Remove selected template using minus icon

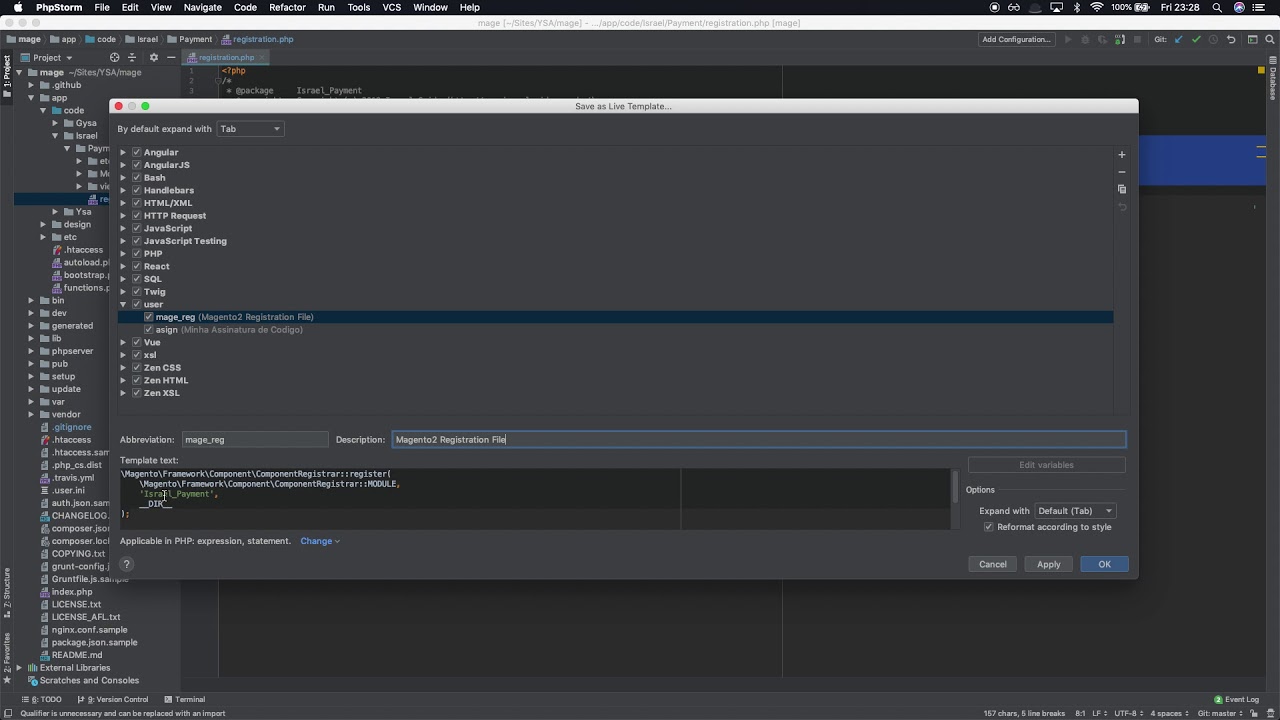(x=1122, y=172)
